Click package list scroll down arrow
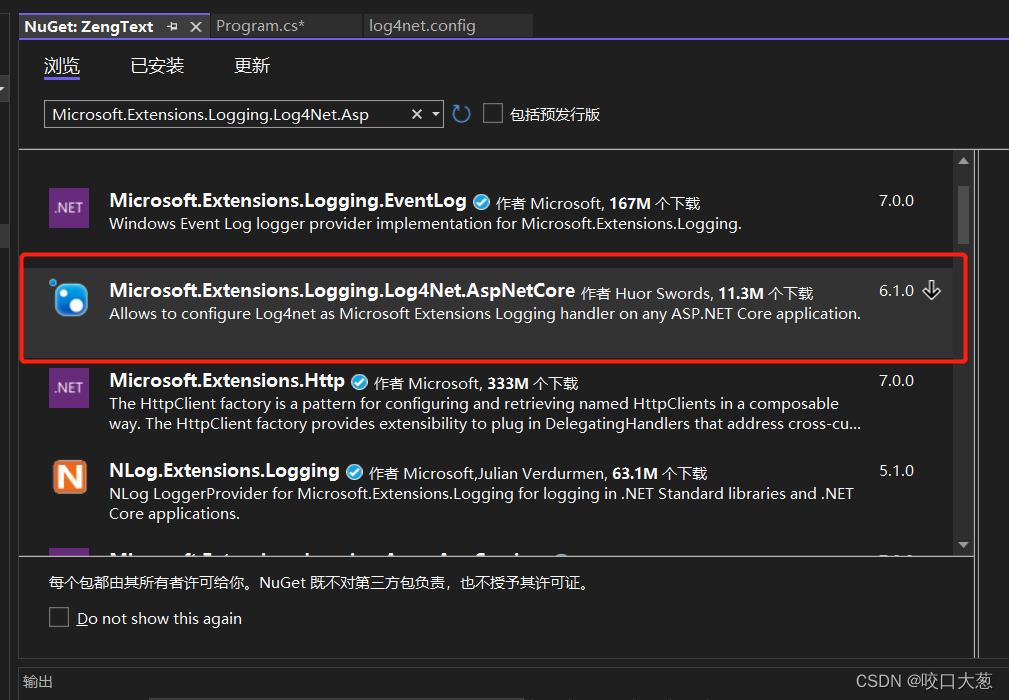Image resolution: width=1009 pixels, height=700 pixels. point(963,545)
